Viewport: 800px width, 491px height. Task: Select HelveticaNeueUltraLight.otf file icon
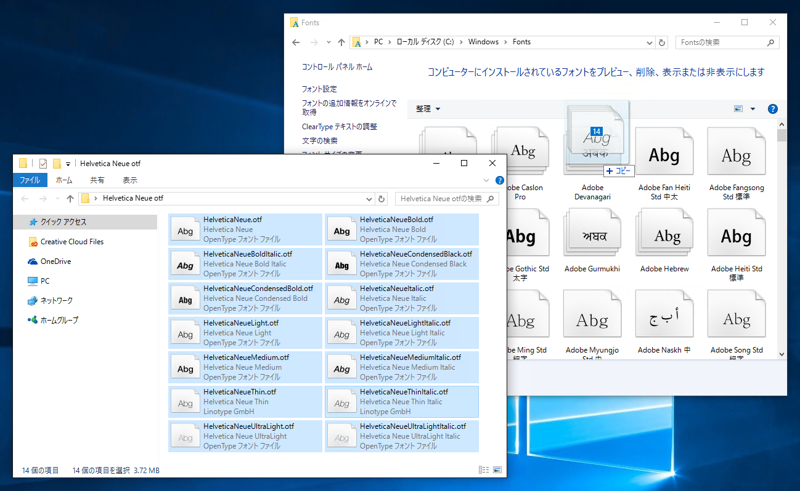point(185,437)
